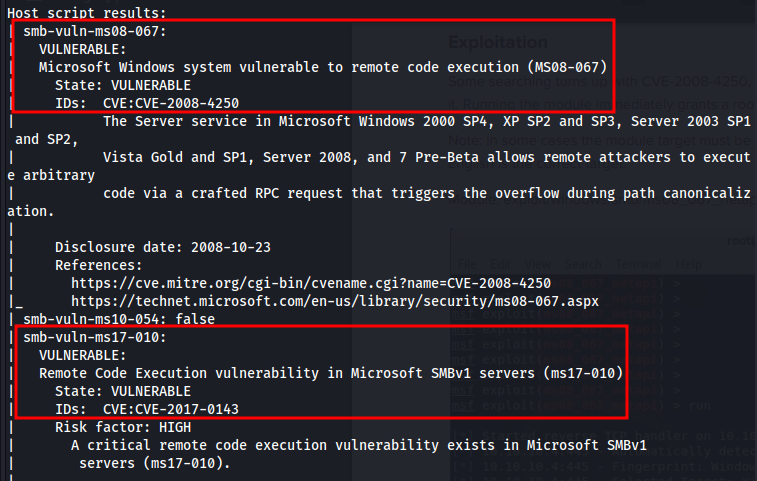Click the Microsoft Windows system vulnerable (MS08-067) title

[322, 67]
